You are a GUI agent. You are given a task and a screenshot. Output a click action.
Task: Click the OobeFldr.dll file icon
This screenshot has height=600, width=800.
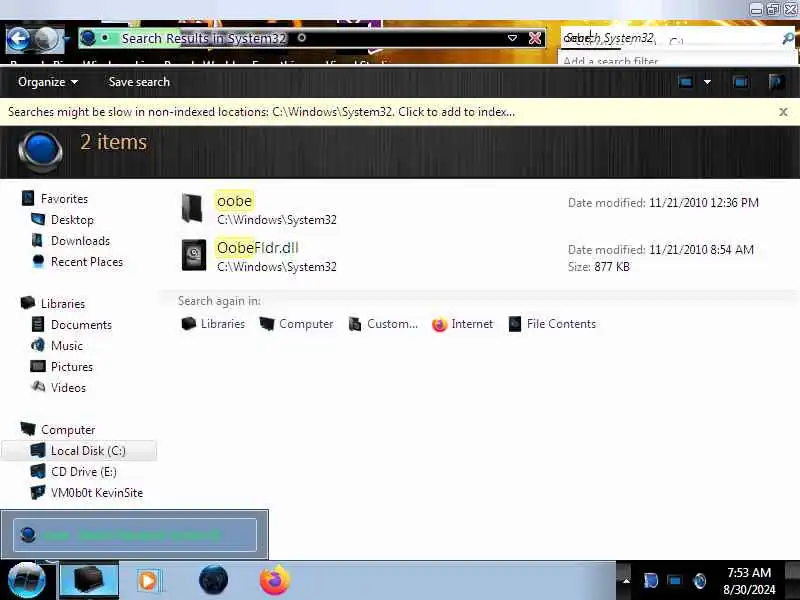click(193, 255)
